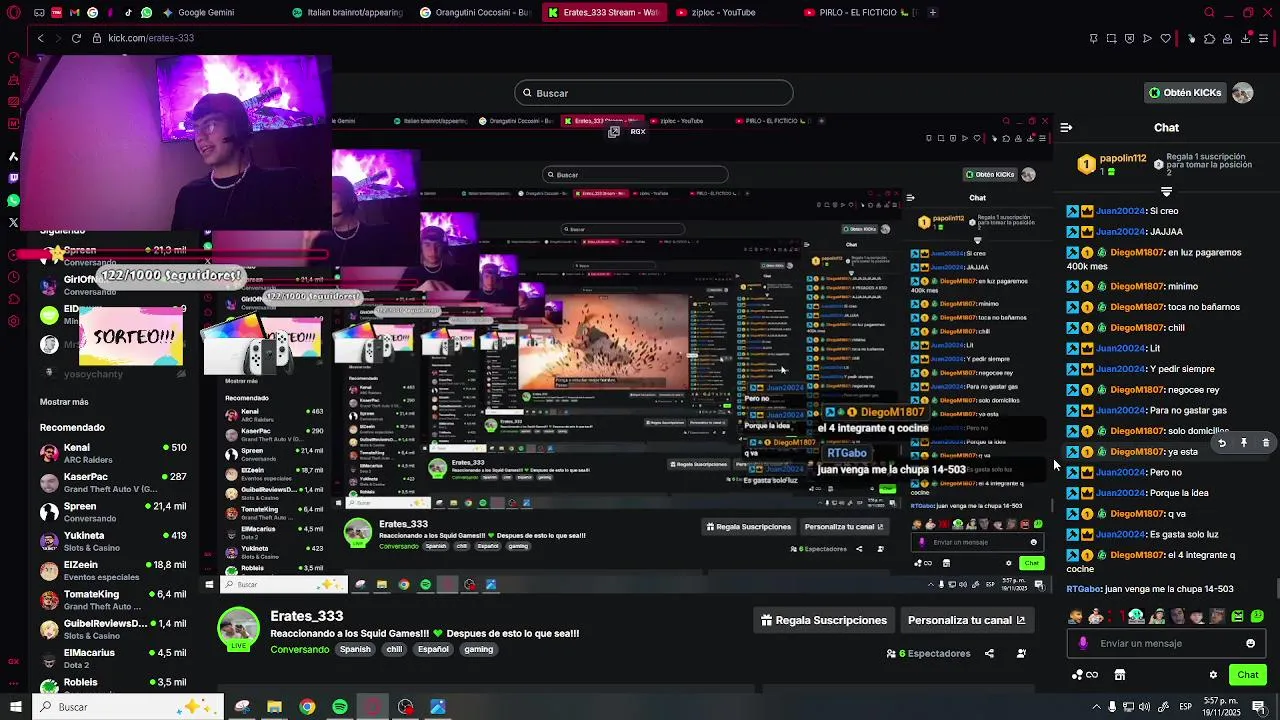The width and height of the screenshot is (1280, 720).
Task: Select the Erates_333 Stream tab
Action: coord(604,12)
